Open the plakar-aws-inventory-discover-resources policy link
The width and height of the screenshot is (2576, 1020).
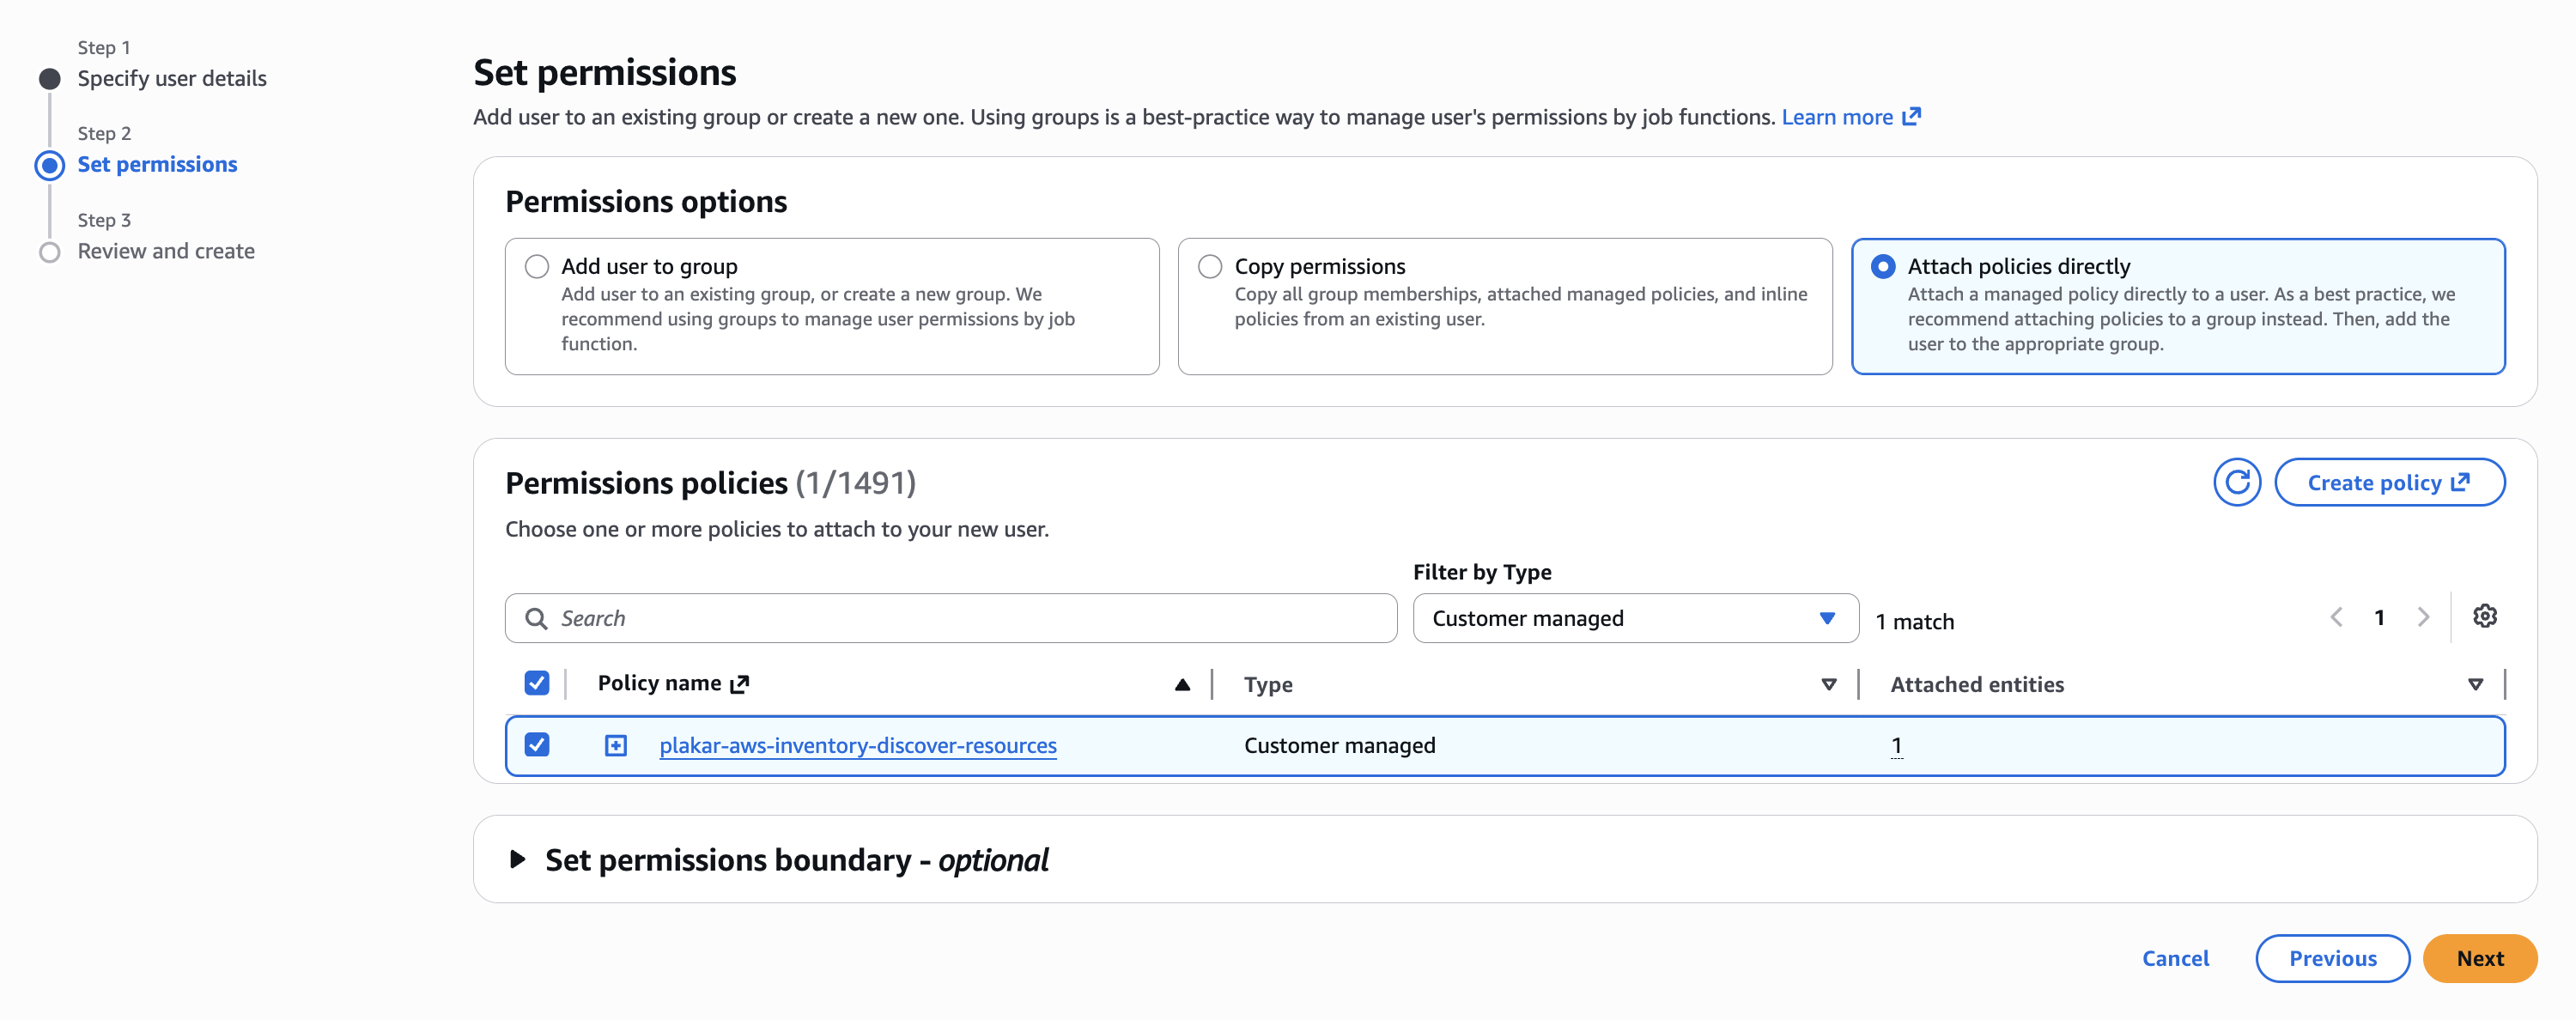point(857,746)
